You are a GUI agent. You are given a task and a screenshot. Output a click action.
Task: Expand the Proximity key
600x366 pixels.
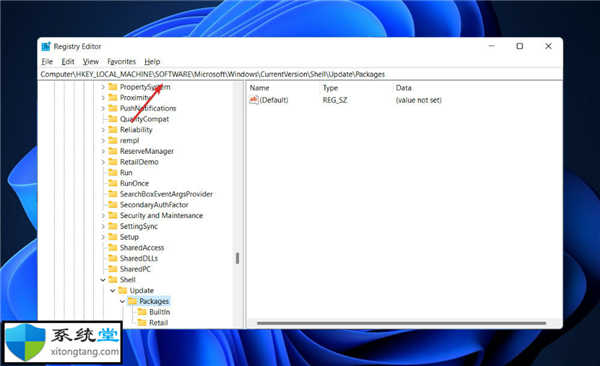103,98
